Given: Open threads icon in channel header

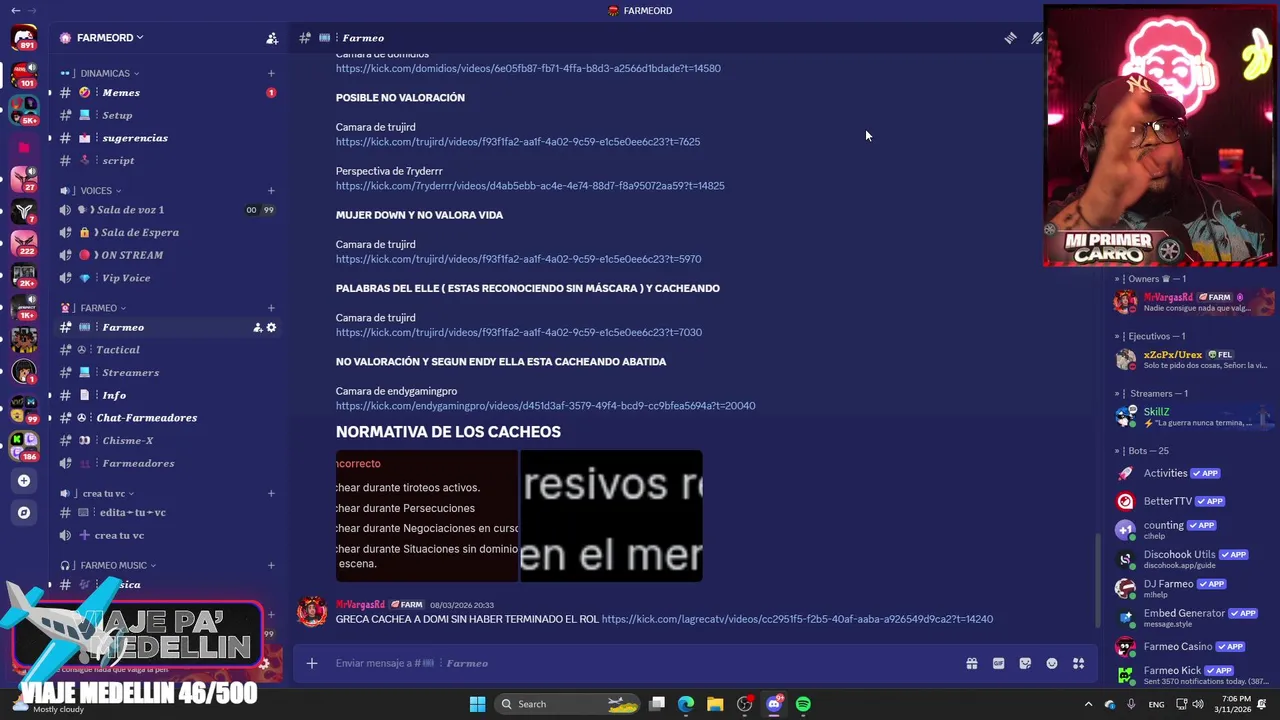Looking at the screenshot, I should point(1010,38).
